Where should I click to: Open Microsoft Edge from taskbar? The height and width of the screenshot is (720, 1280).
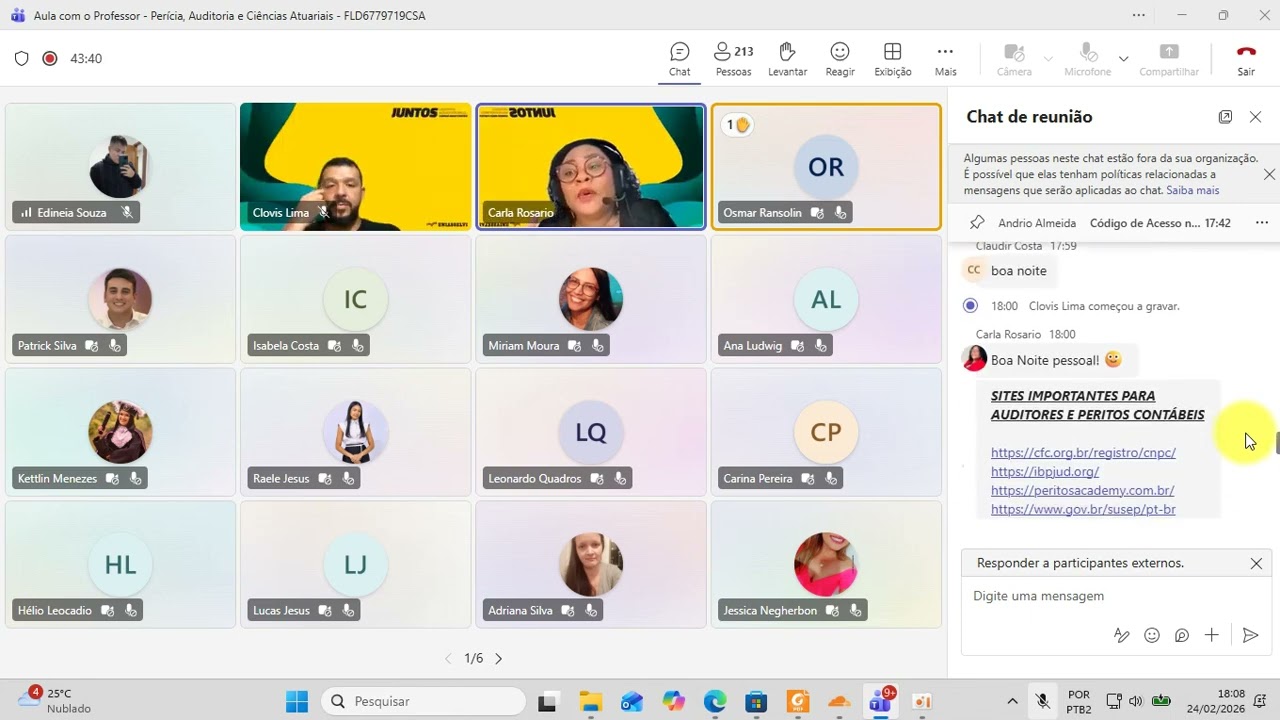715,701
